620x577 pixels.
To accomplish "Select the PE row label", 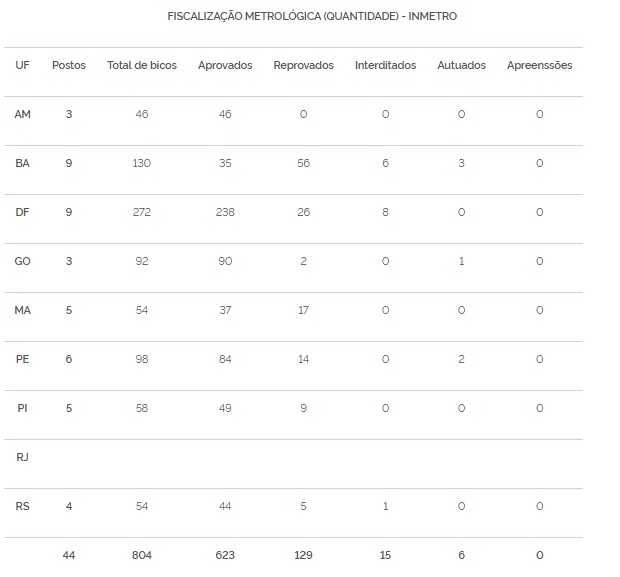I will click(22, 359).
